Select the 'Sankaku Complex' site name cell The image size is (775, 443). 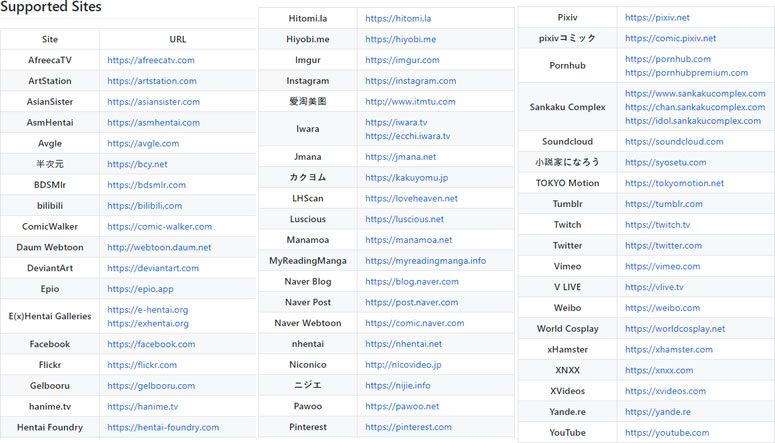click(x=567, y=107)
